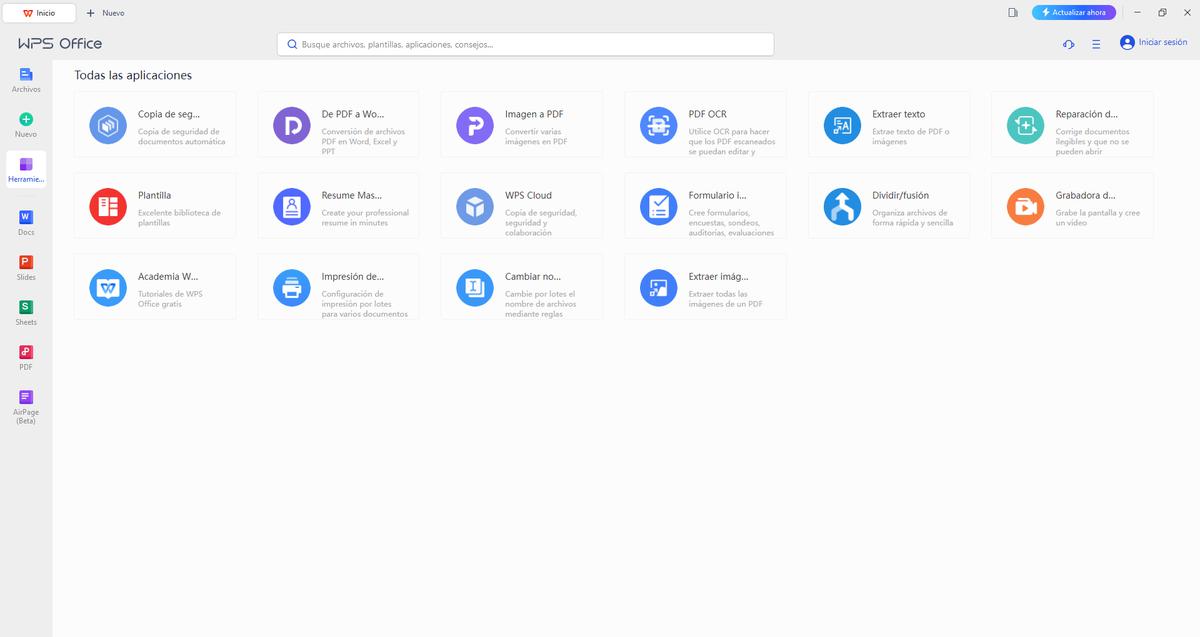Open the headset support icon
Viewport: 1200px width, 637px height.
(x=1068, y=44)
